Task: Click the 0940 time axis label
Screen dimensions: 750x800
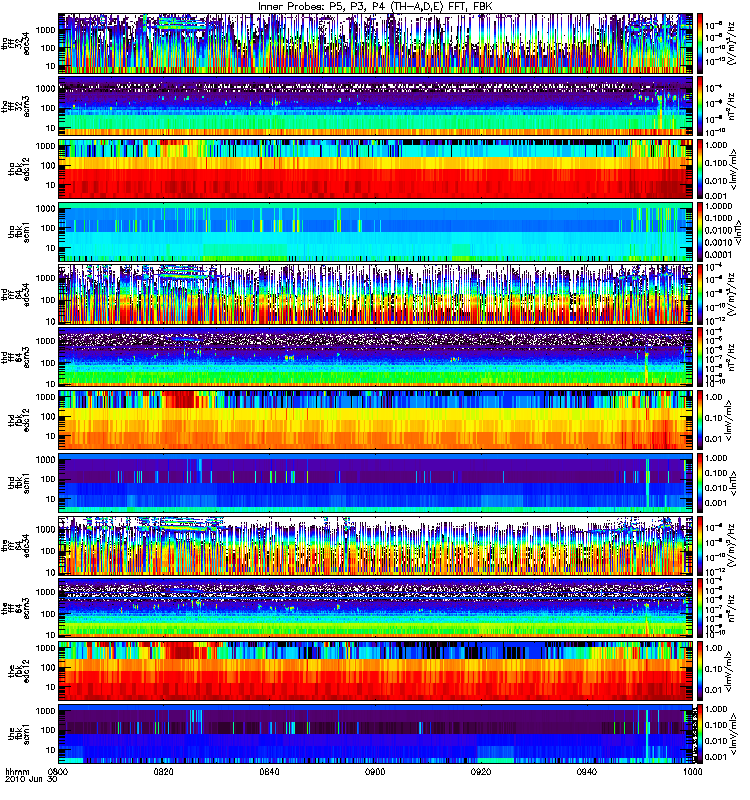Action: click(586, 771)
